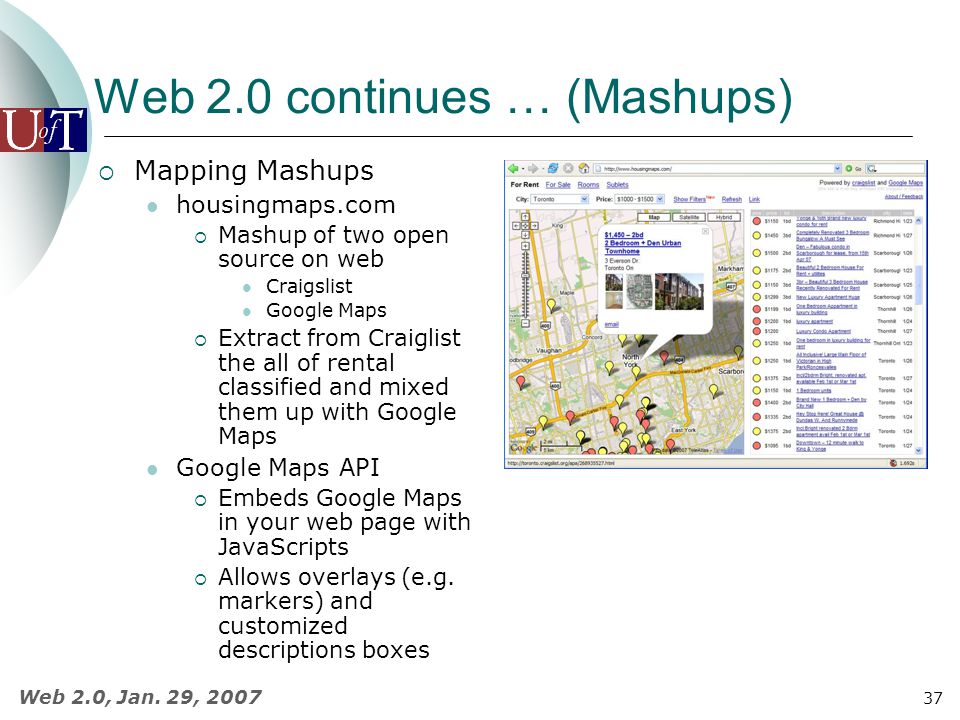Select the Sublets tab

point(618,184)
